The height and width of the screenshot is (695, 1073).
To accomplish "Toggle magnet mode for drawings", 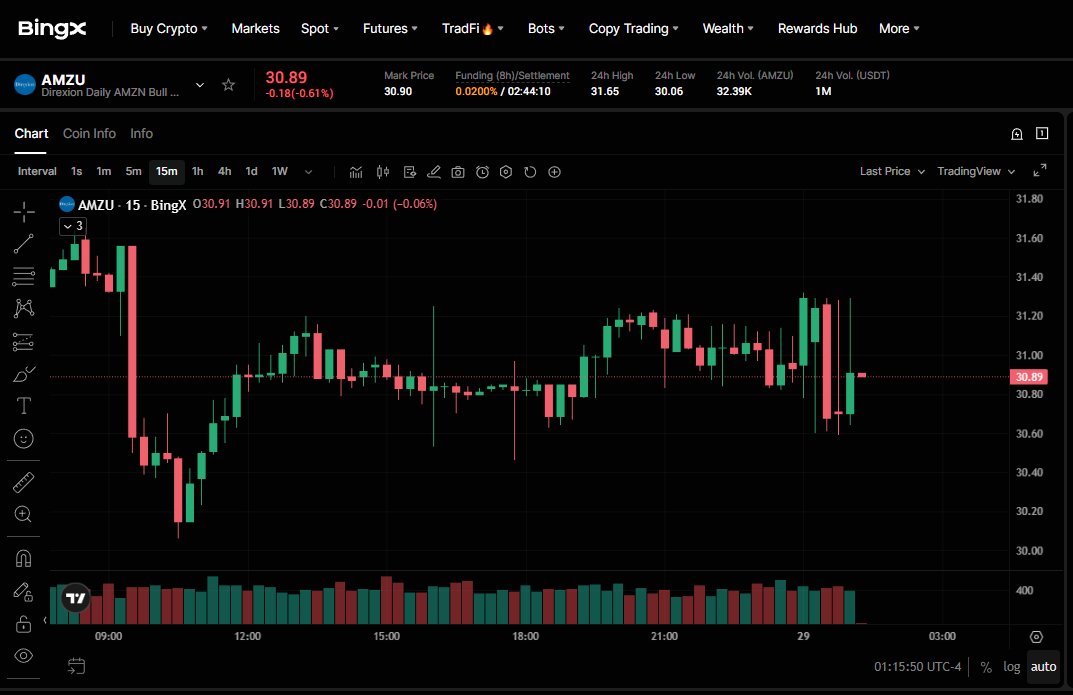I will 24,559.
